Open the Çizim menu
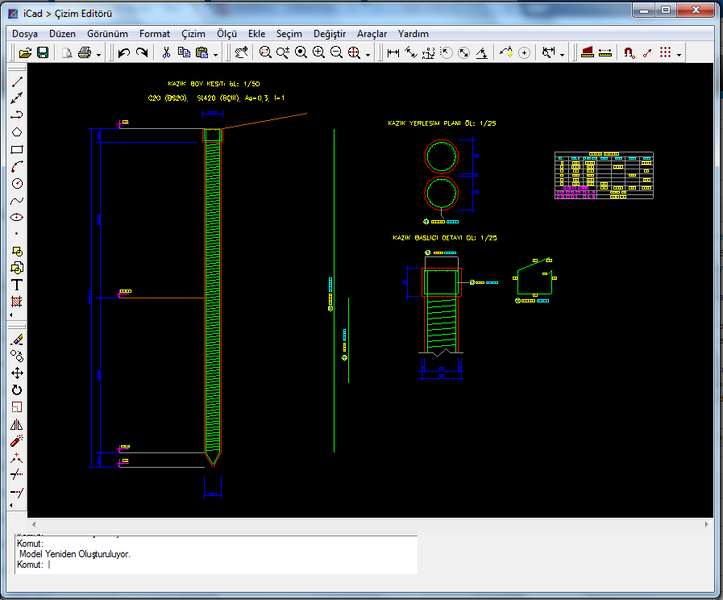The image size is (723, 600). click(x=193, y=34)
